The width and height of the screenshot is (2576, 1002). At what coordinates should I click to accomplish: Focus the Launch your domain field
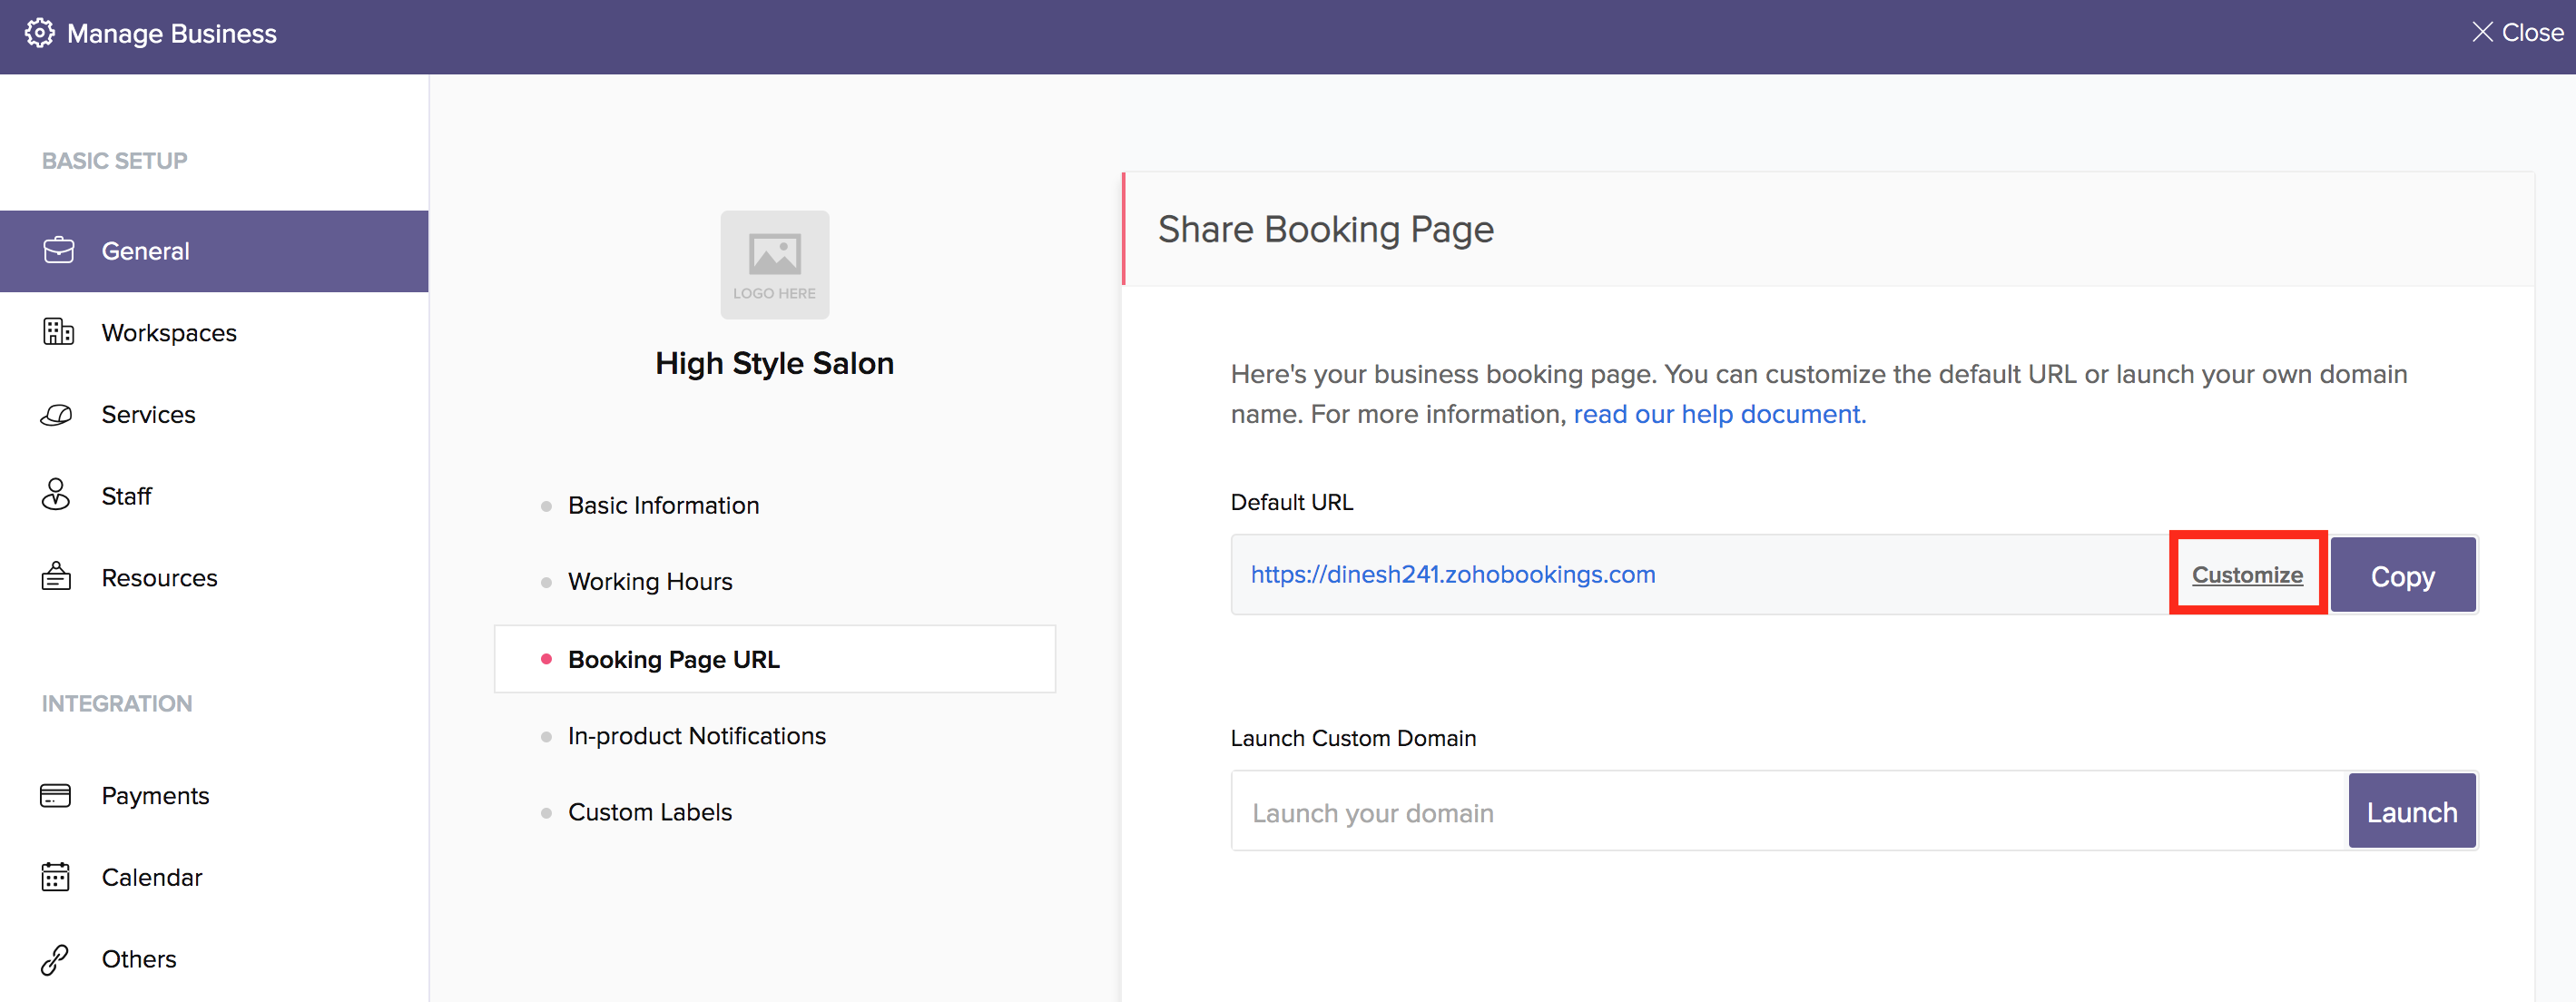pyautogui.click(x=1788, y=812)
